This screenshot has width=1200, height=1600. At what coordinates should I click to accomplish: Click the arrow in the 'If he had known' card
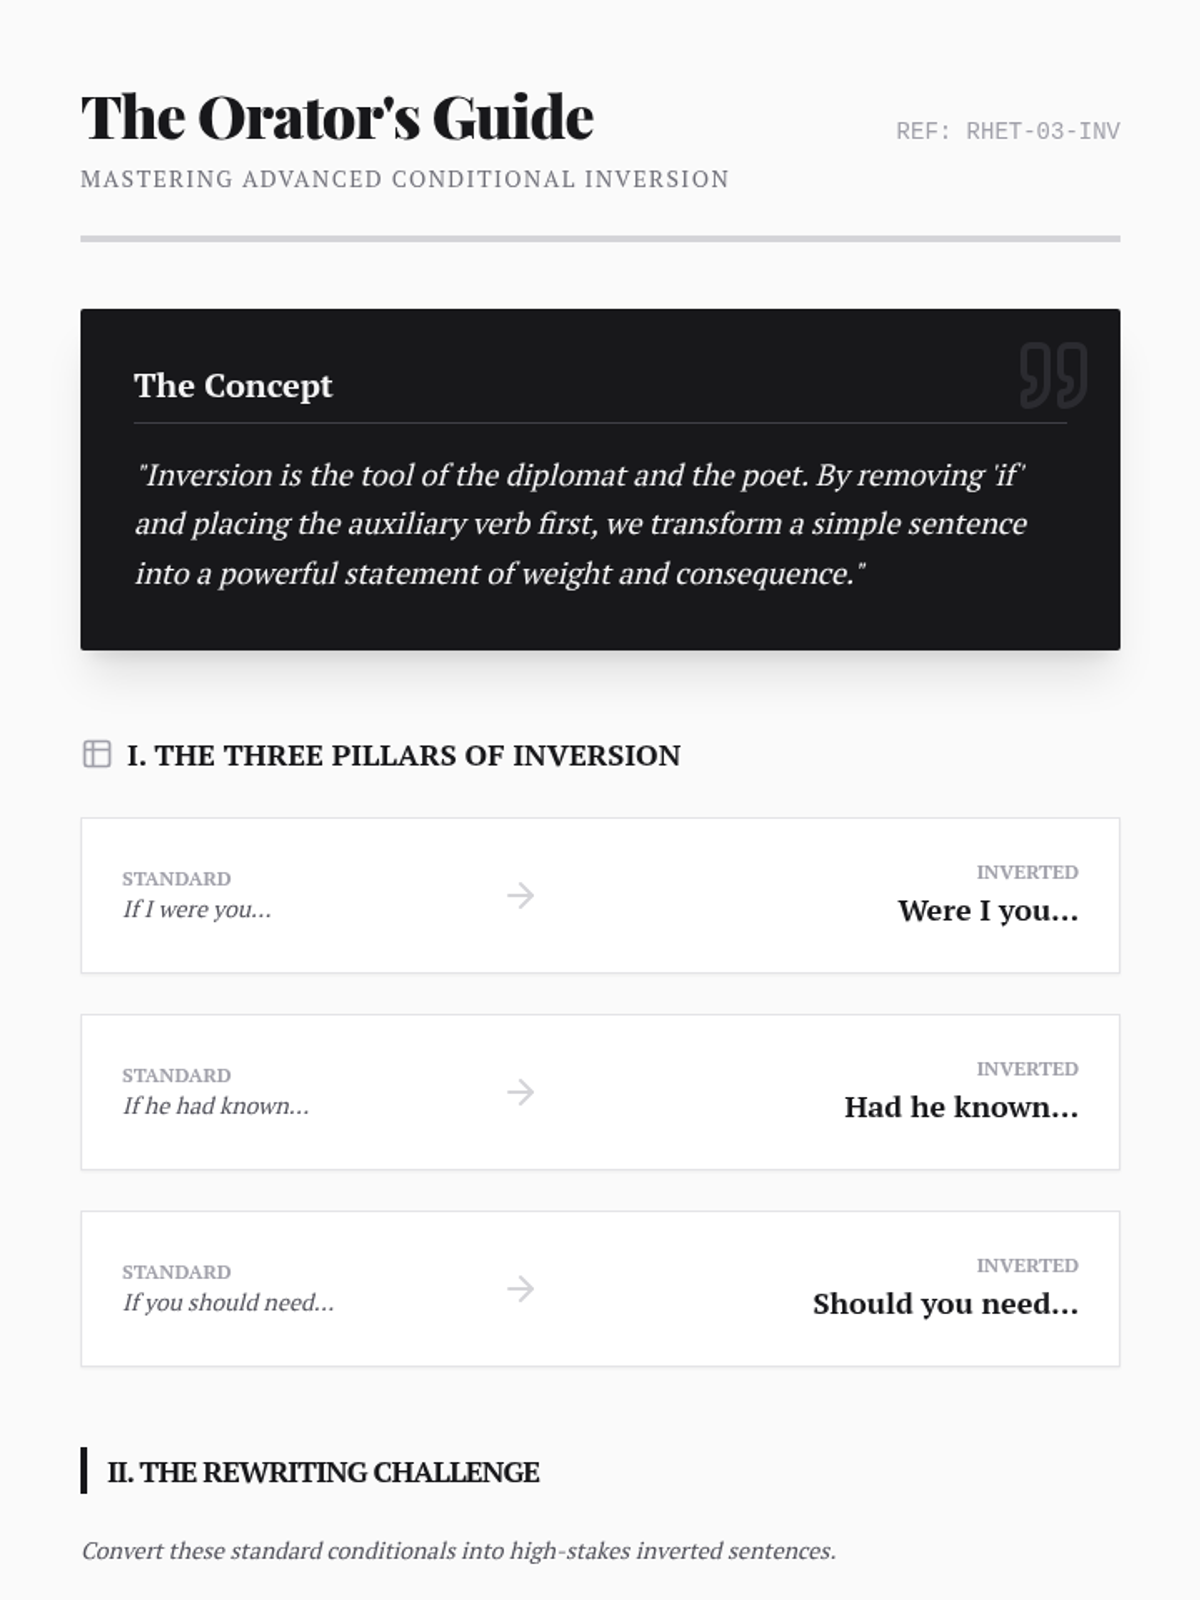click(520, 1092)
